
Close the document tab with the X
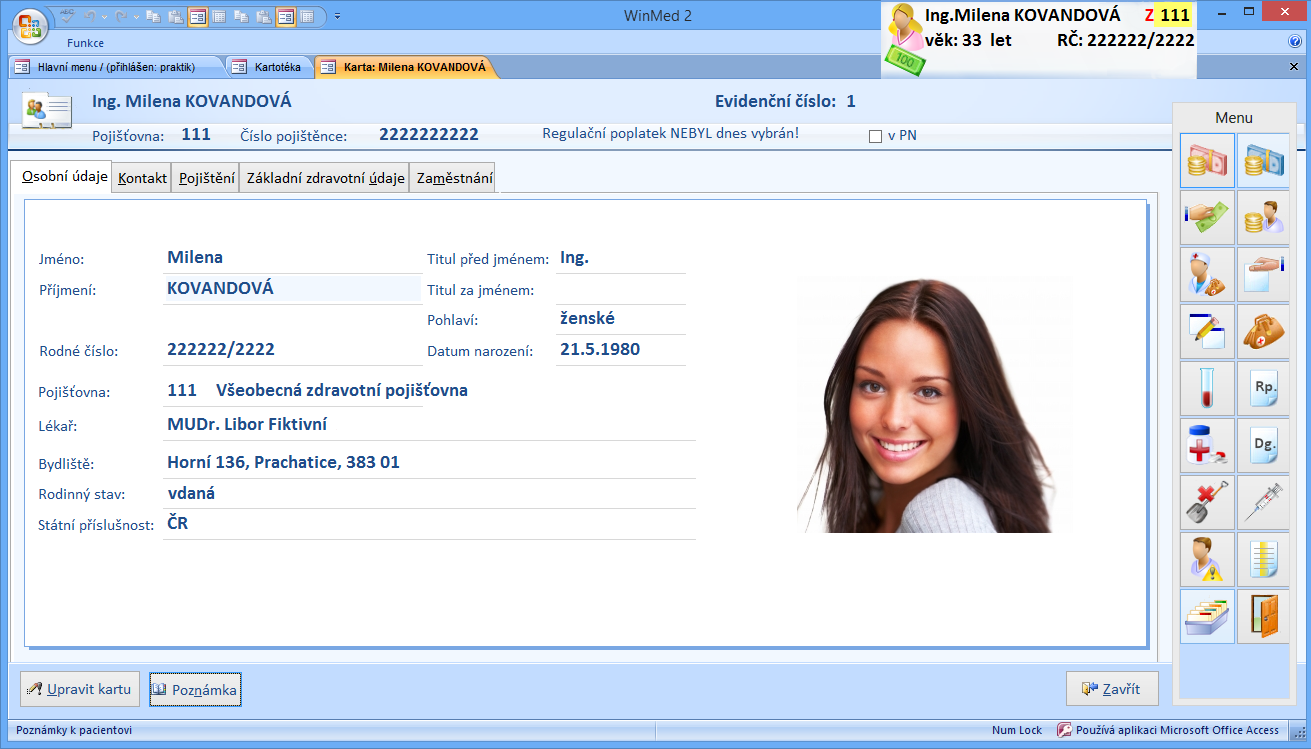1294,67
